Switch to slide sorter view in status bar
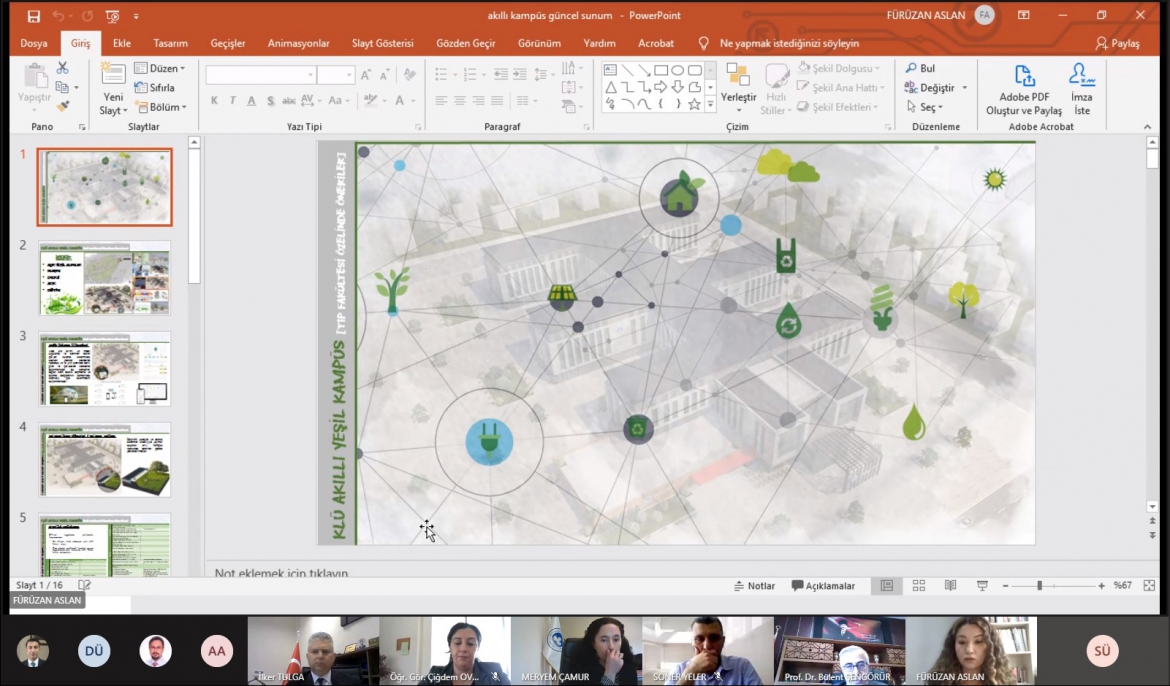Viewport: 1170px width, 686px height. click(919, 586)
